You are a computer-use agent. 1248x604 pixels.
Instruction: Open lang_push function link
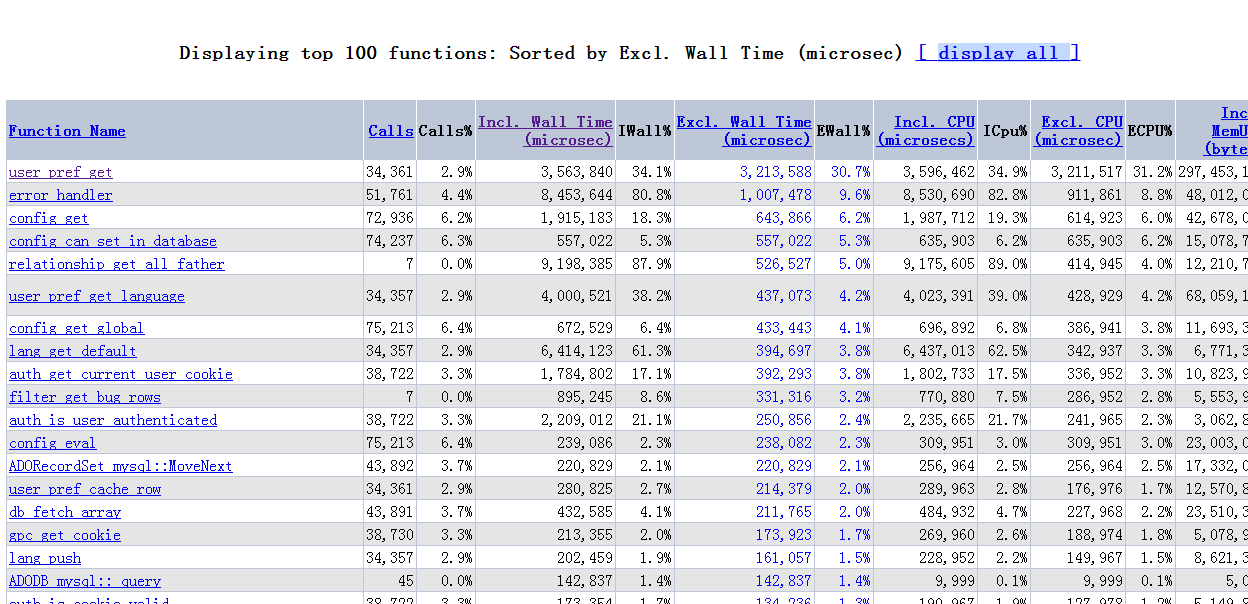[x=45, y=558]
